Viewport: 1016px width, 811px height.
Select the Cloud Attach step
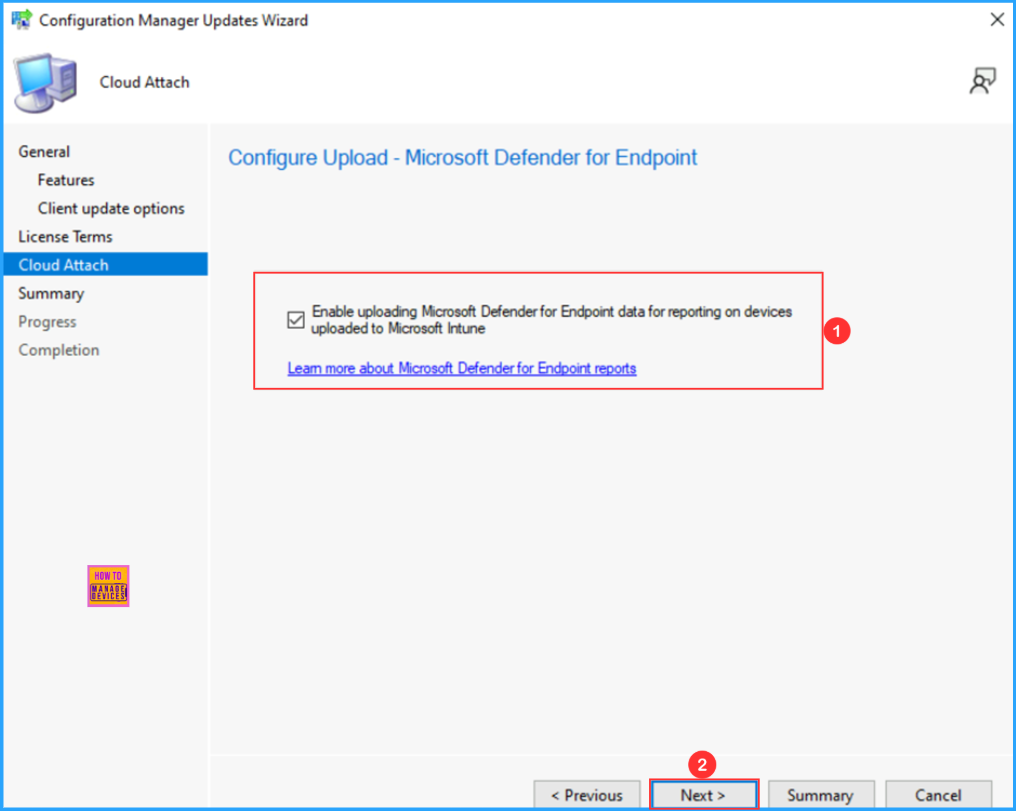coord(106,264)
